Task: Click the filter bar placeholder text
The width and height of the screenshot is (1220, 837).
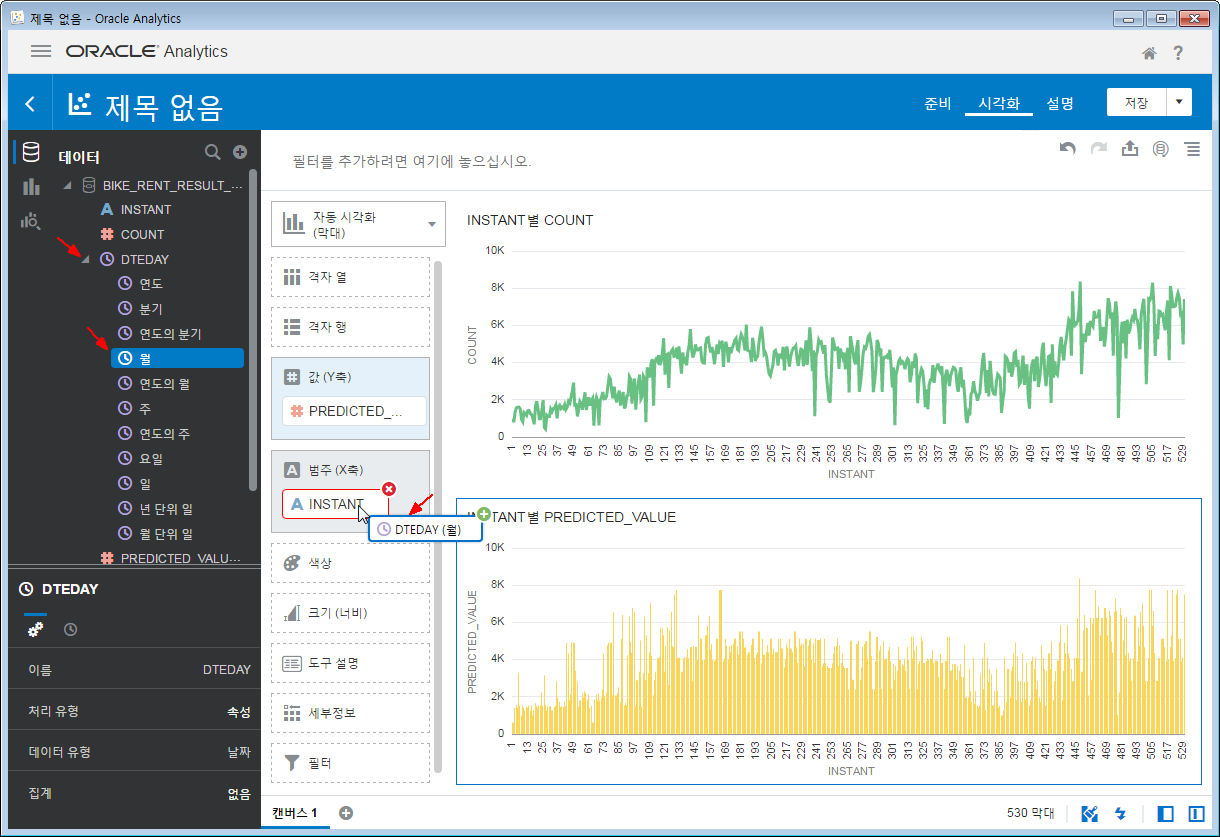Action: (412, 161)
